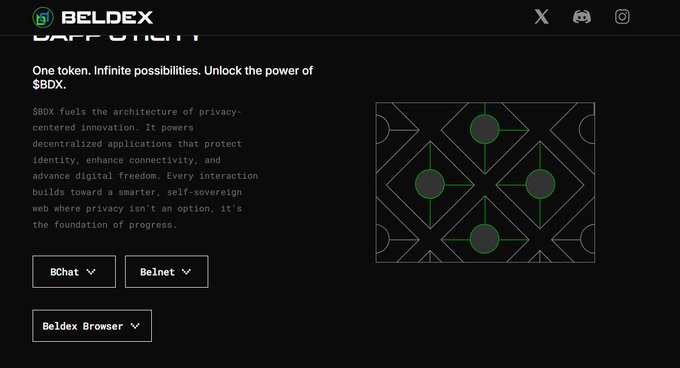Viewport: 680px width, 368px height.
Task: Expand the Belnet dropdown
Action: pyautogui.click(x=167, y=272)
